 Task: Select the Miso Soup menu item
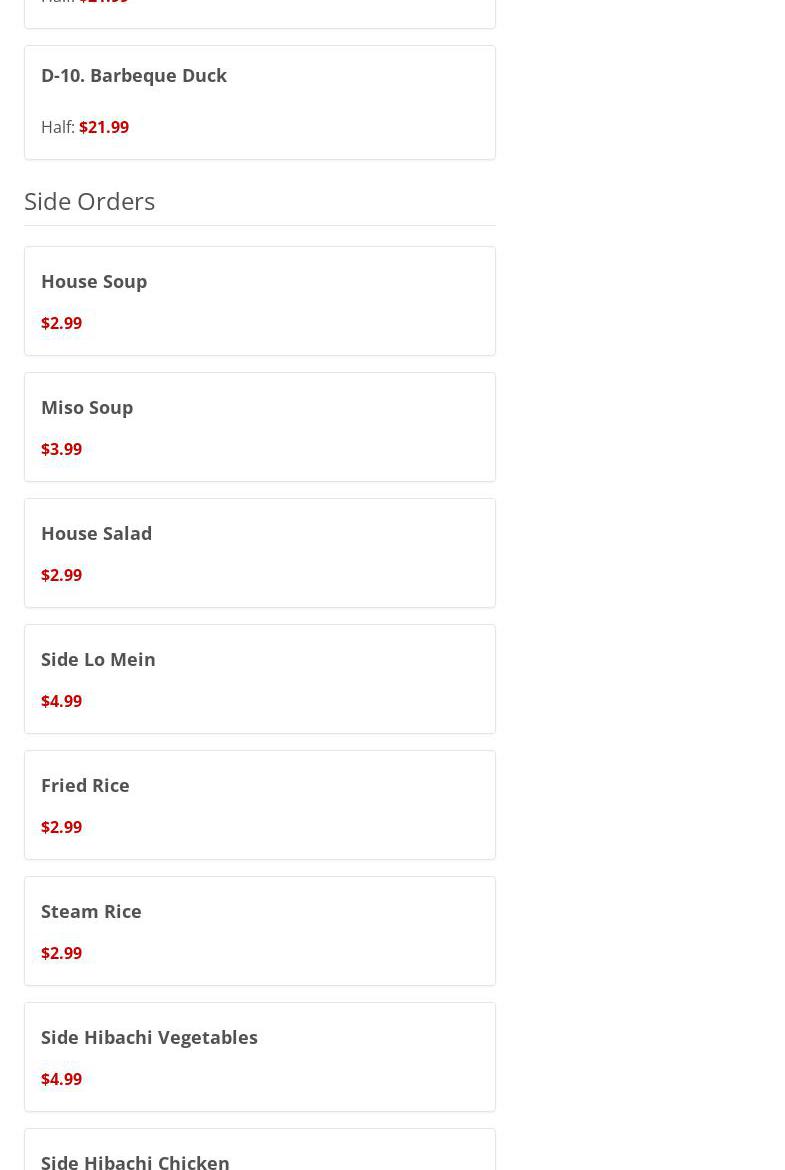[87, 407]
